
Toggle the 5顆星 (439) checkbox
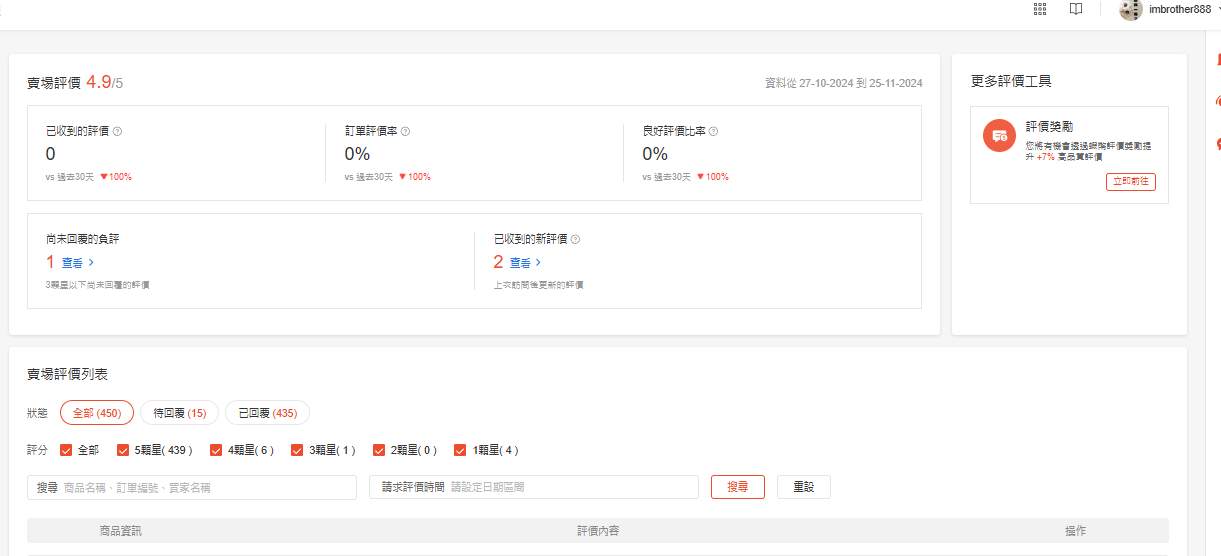pyautogui.click(x=123, y=450)
